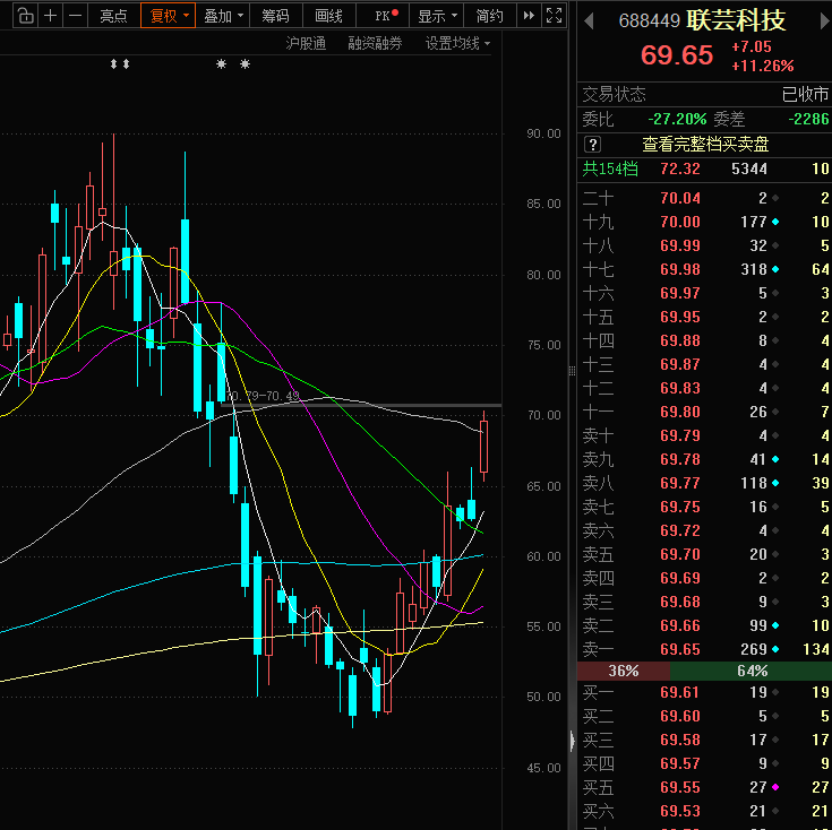Click cyan diamond beside 十九 volume 177
This screenshot has height=830, width=832.
pos(775,222)
